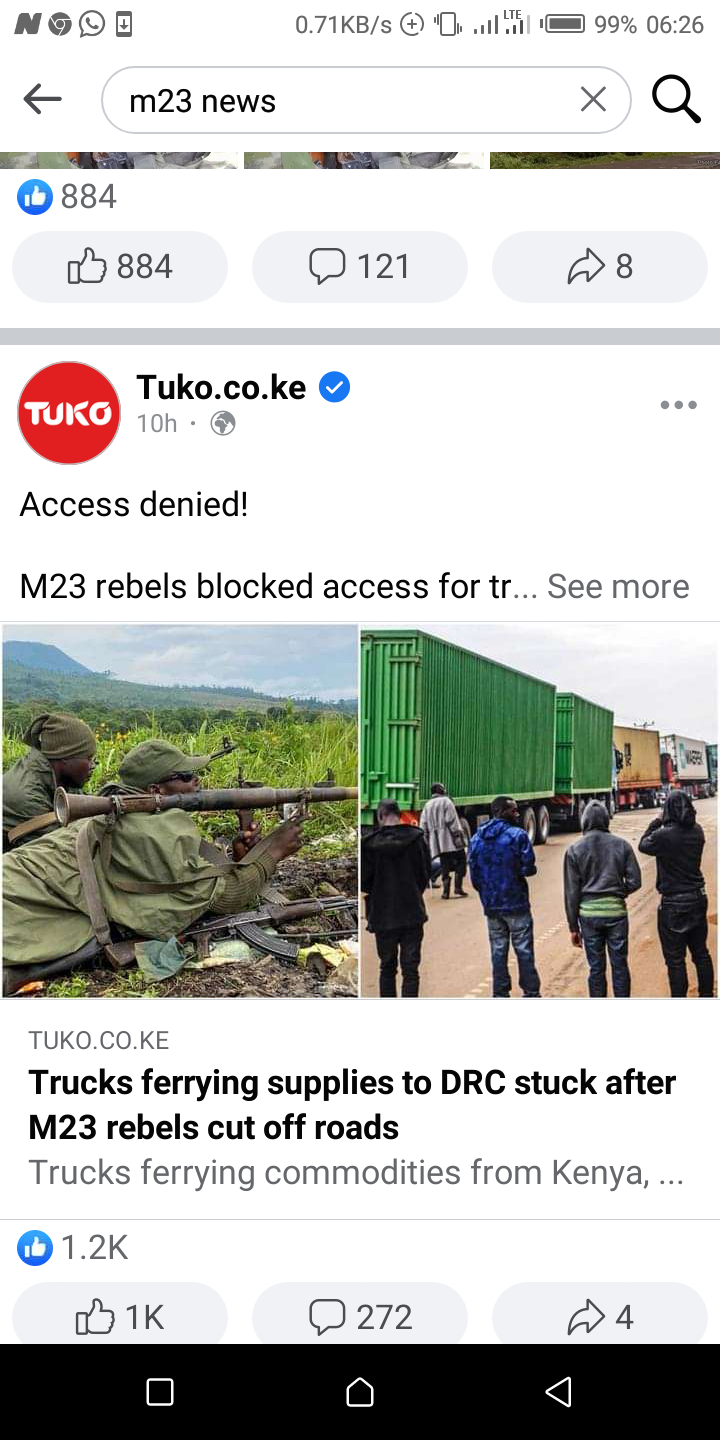Share the post with 8 shares
This screenshot has width=720, height=1440.
600,266
